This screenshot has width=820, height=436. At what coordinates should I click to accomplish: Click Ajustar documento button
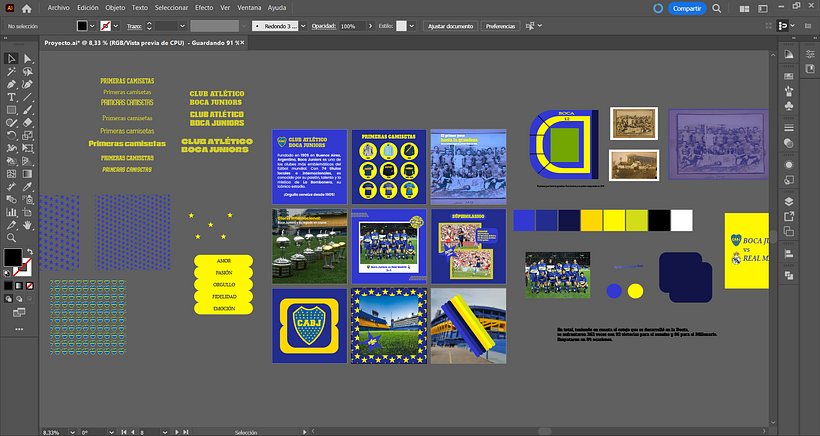pos(450,26)
